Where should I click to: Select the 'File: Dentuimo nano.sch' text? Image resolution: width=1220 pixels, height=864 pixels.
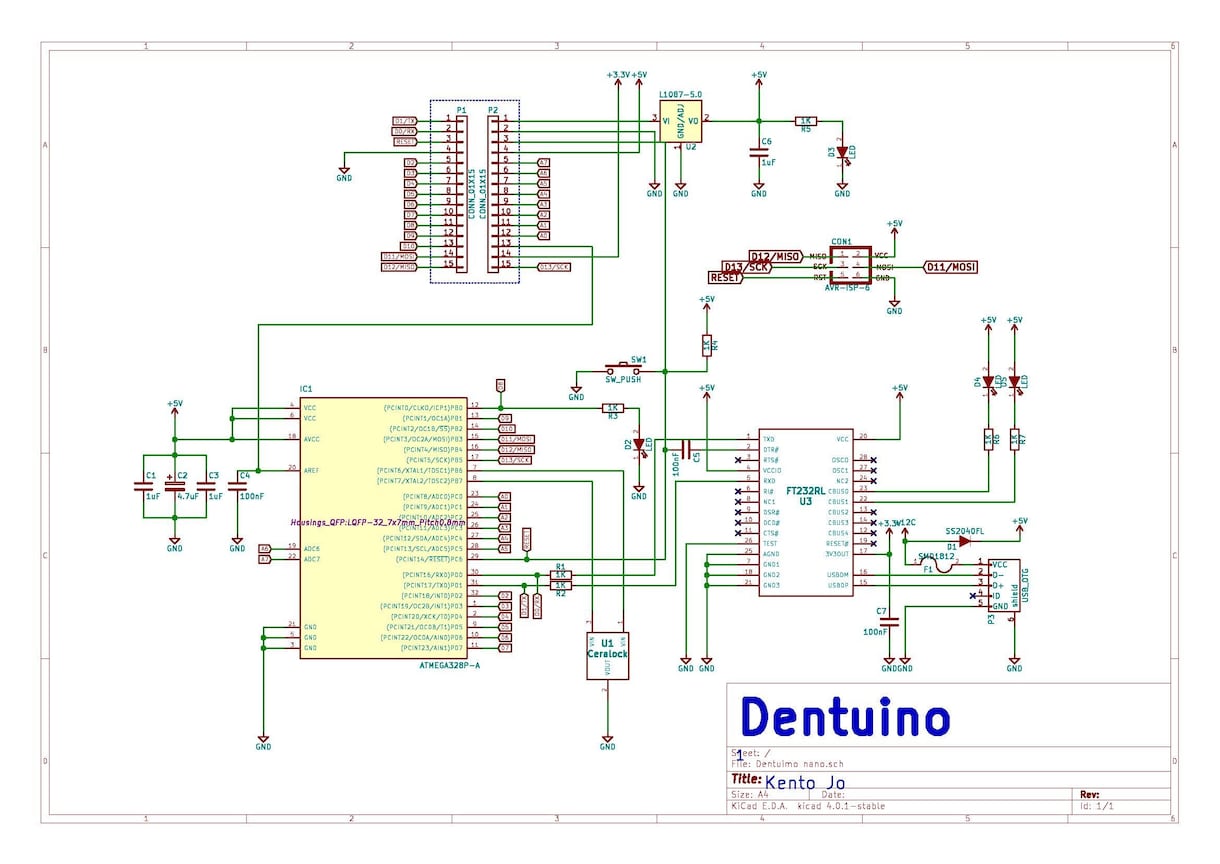(x=788, y=763)
